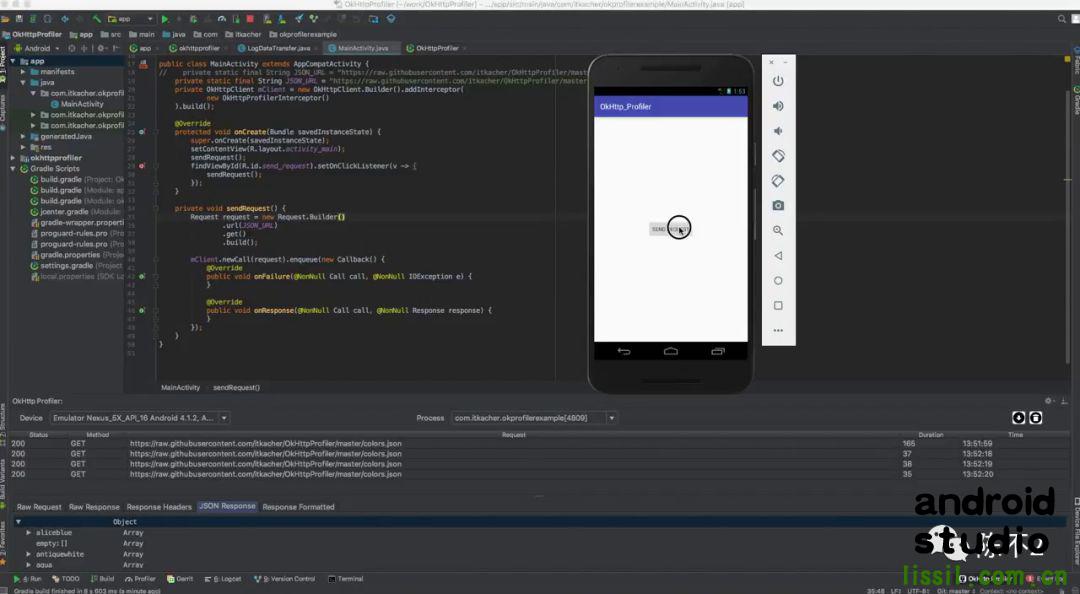The image size is (1080, 594).
Task: Select MainActivity in the project tree
Action: (77, 104)
